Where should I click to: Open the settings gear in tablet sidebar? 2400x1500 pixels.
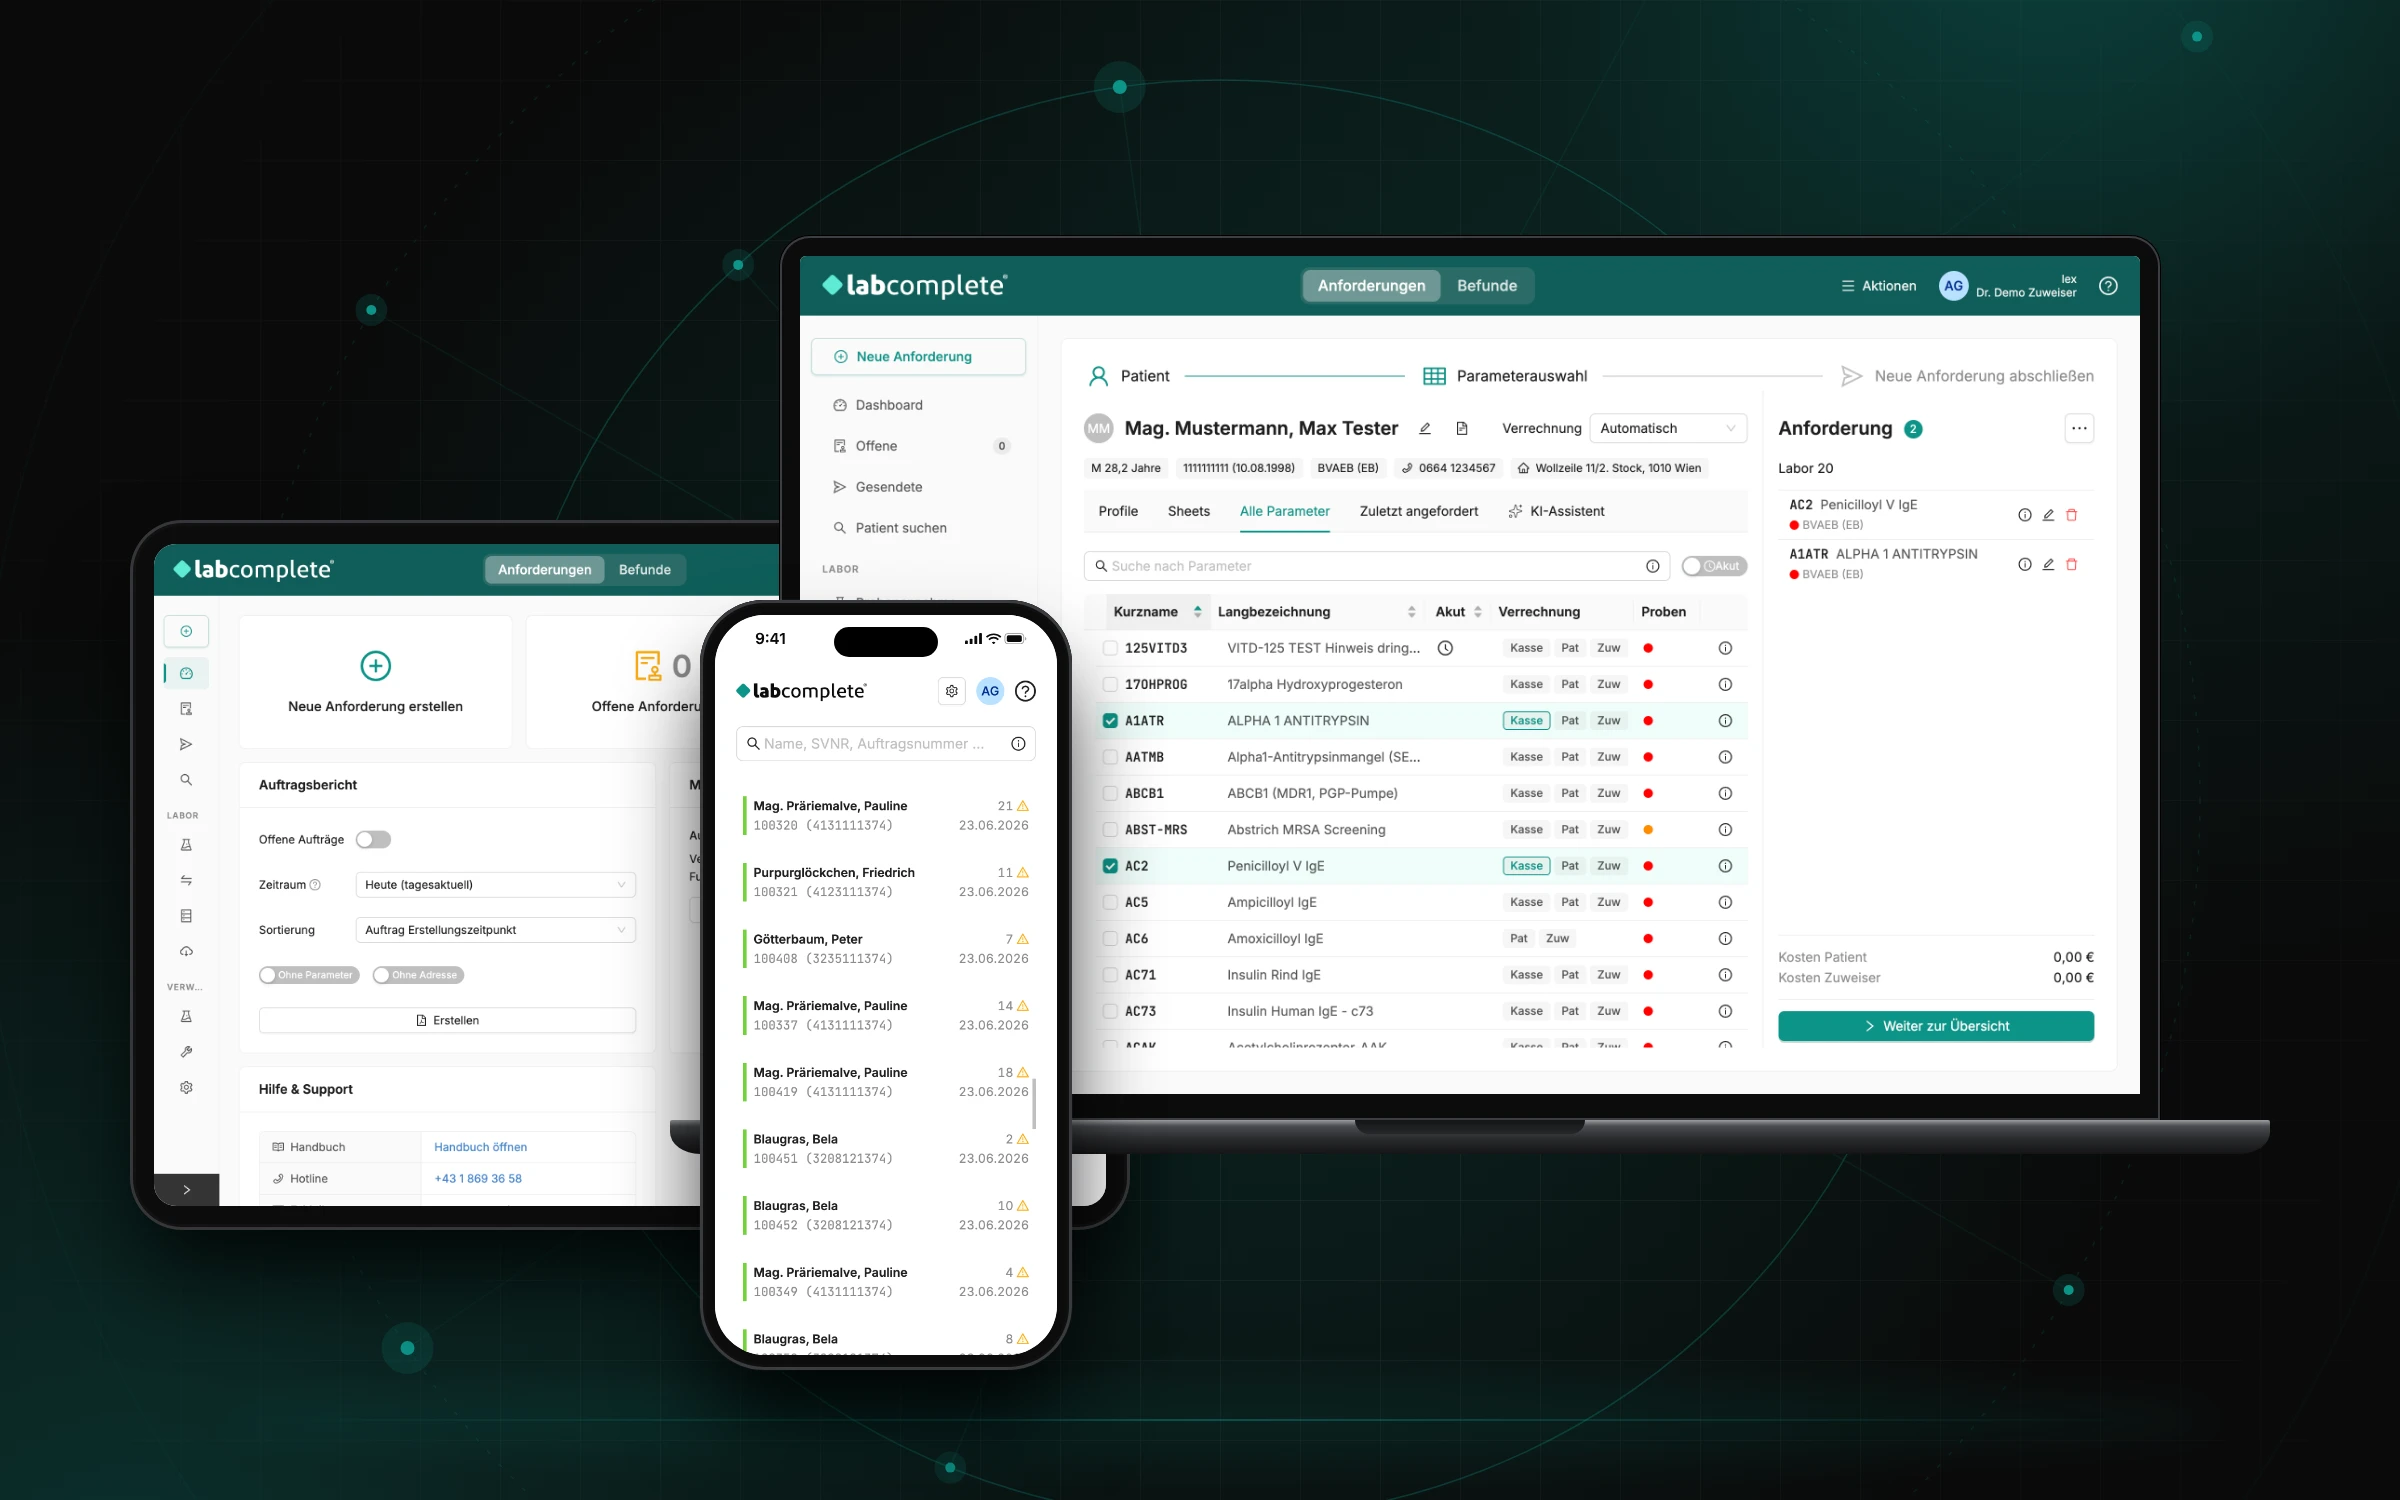click(186, 1087)
